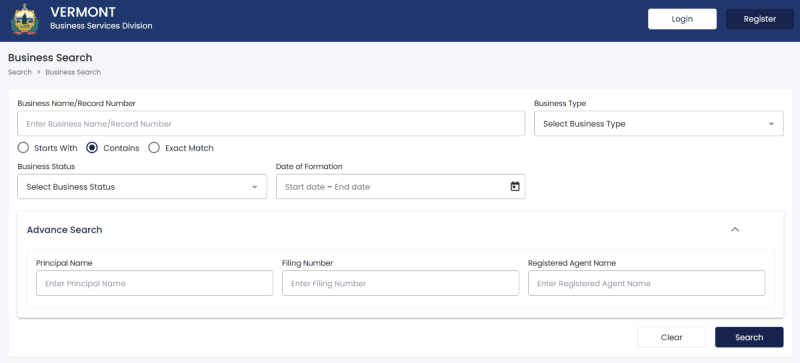Screen dimensions: 800x363
Task: Click the Register button
Action: coord(760,19)
